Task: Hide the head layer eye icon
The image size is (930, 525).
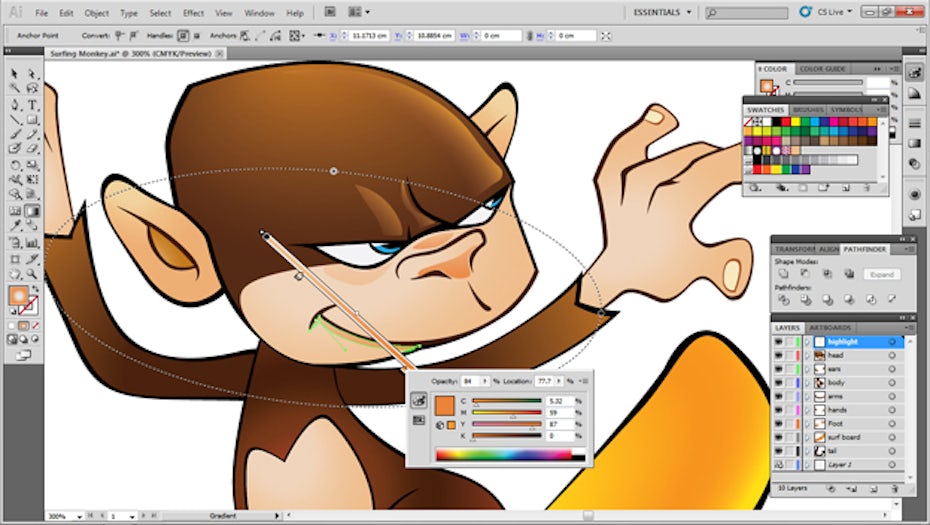Action: click(778, 355)
